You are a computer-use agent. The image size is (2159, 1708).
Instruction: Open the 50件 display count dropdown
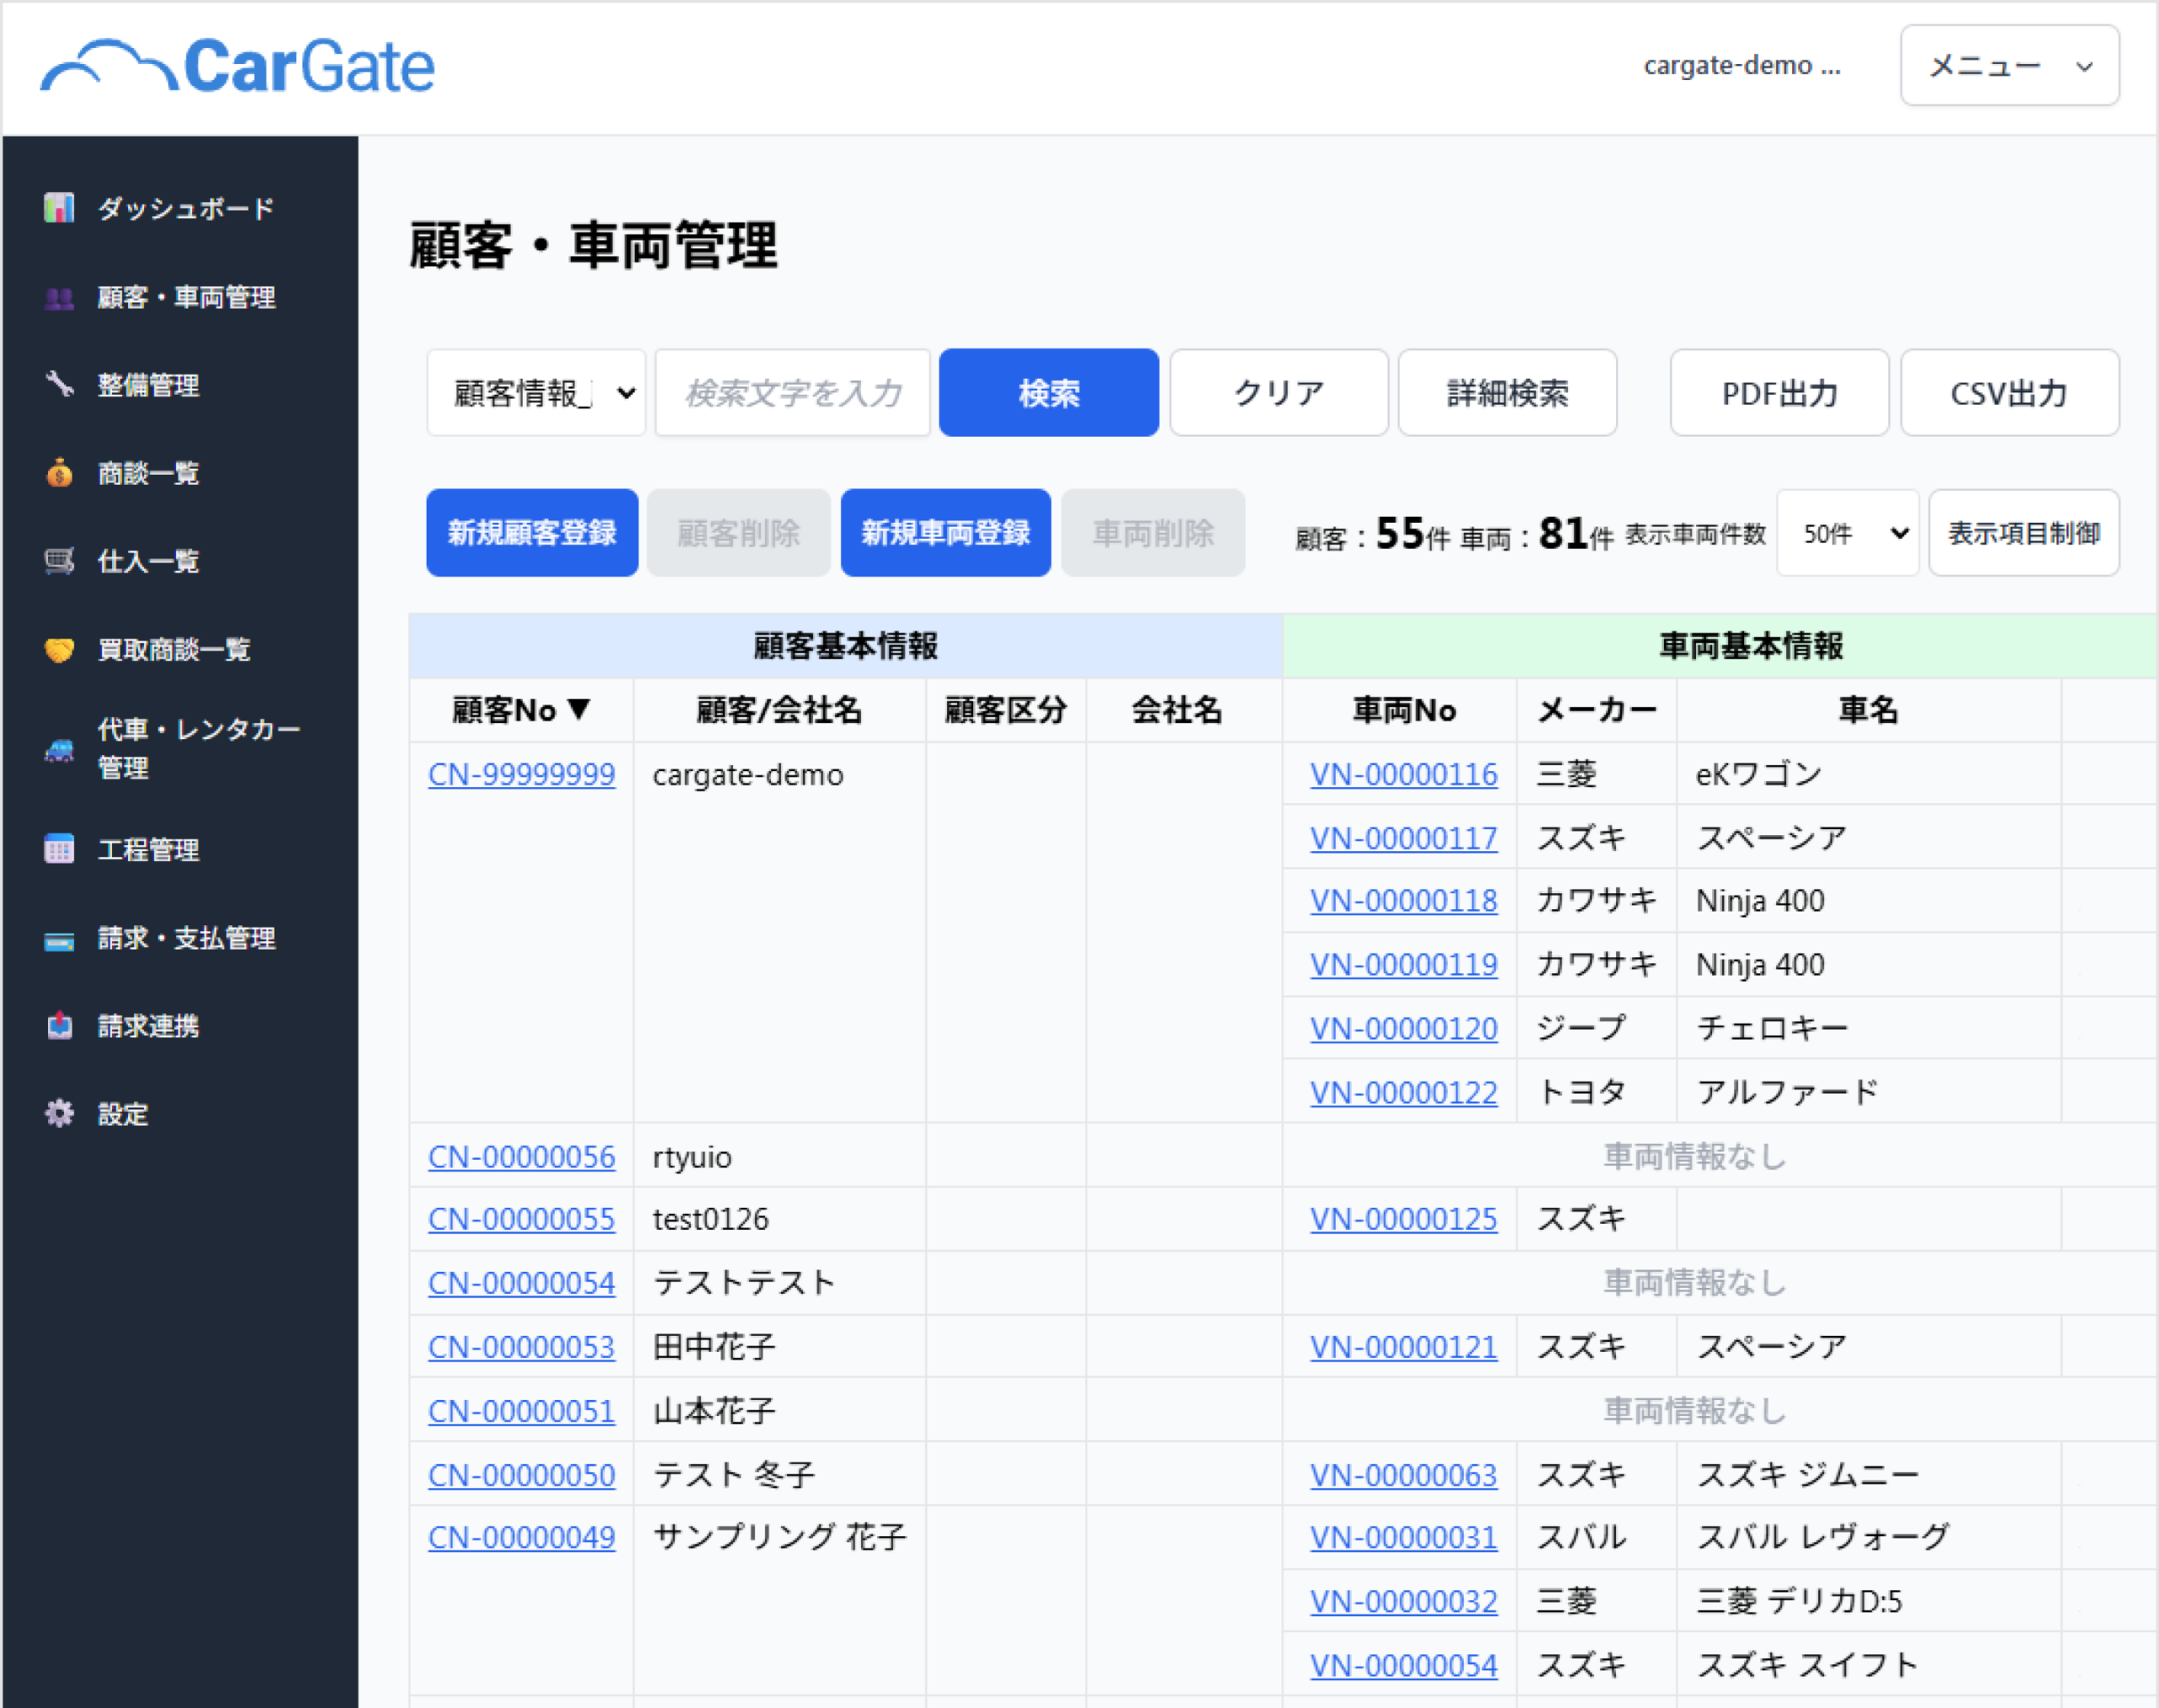(1847, 533)
